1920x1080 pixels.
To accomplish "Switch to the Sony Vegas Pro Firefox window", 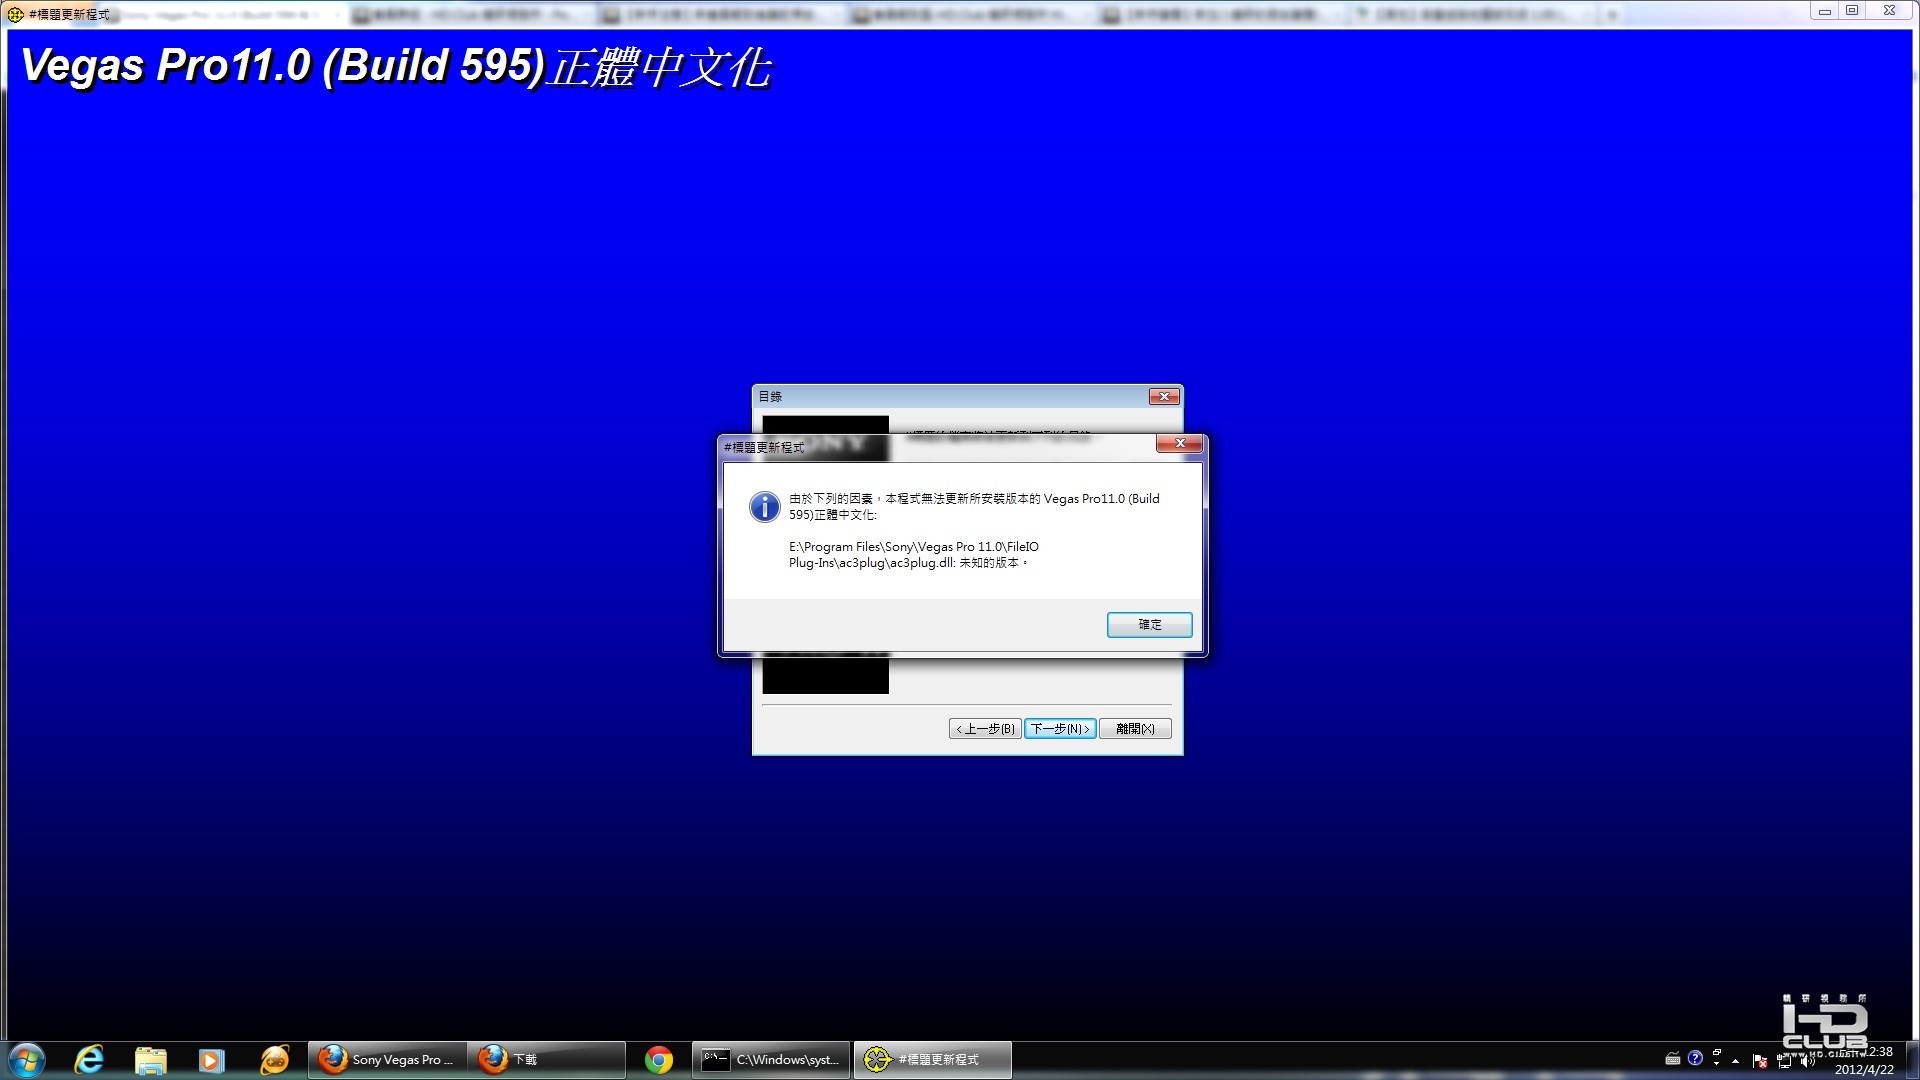I will pyautogui.click(x=387, y=1059).
